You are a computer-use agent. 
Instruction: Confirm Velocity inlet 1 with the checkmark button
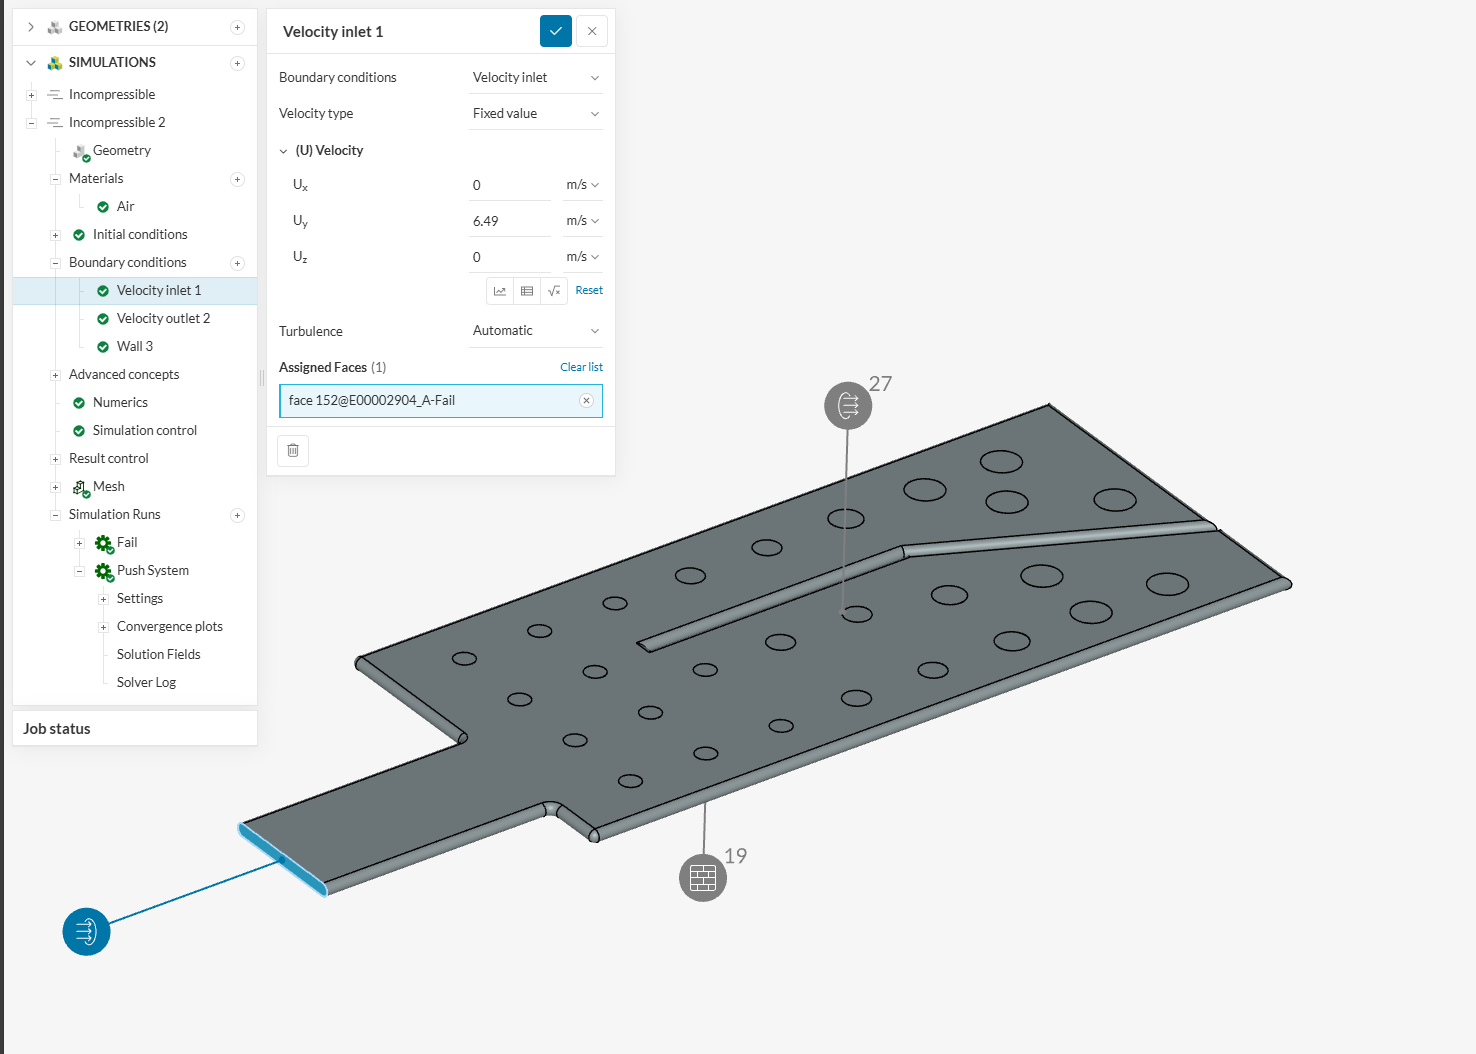pyautogui.click(x=556, y=31)
